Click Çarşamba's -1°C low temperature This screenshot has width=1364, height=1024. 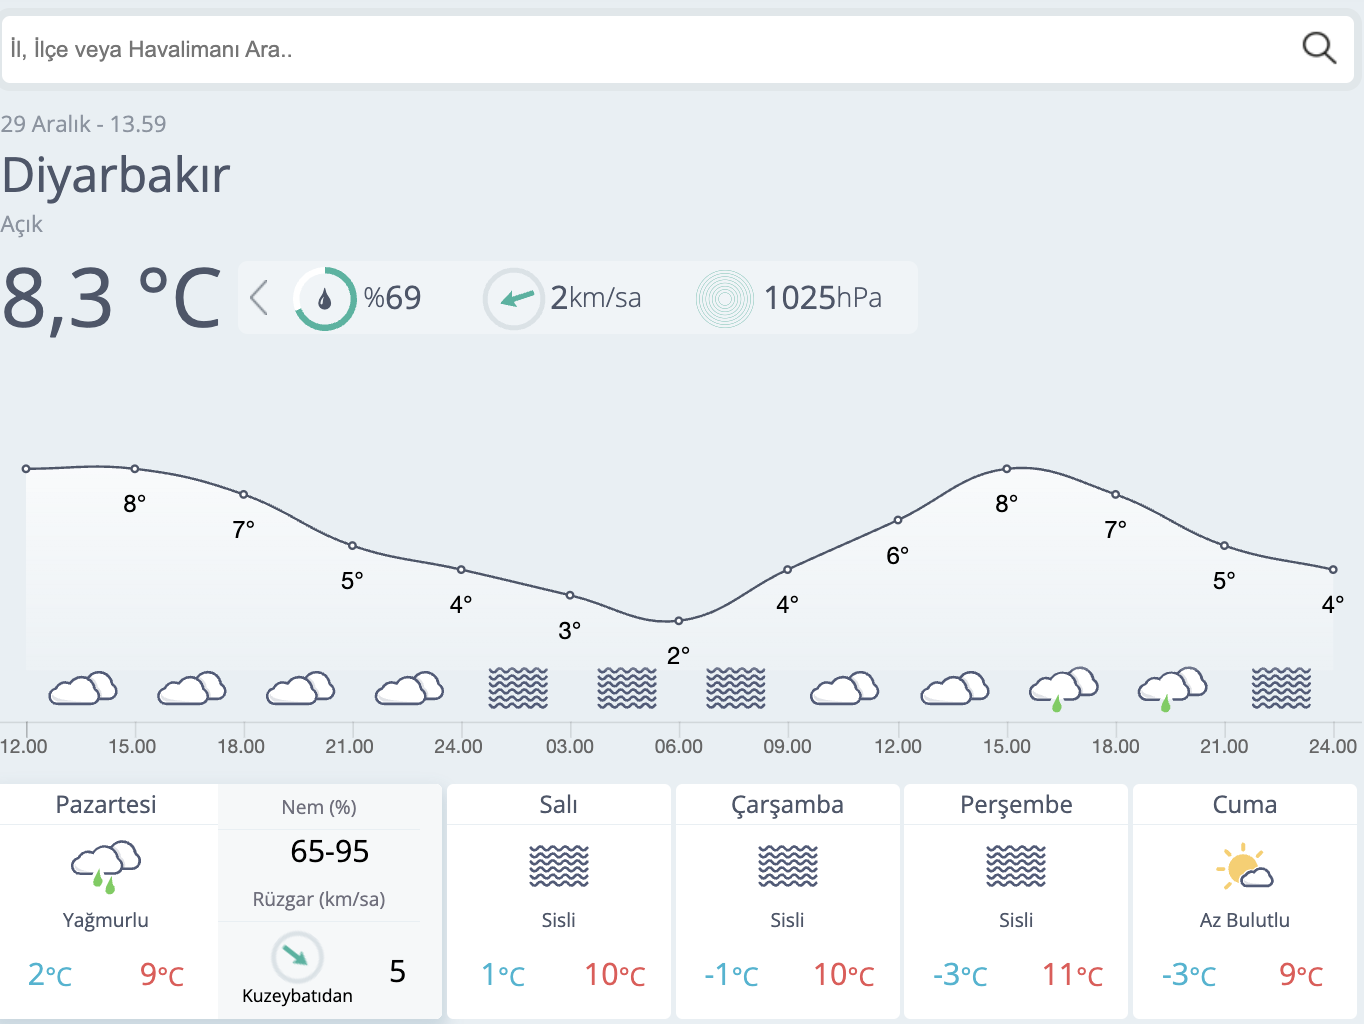coord(732,974)
